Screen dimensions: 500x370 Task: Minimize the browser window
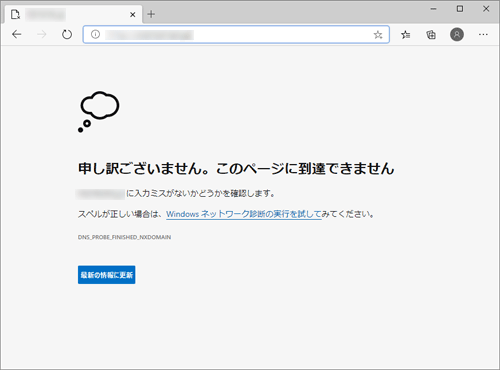433,9
